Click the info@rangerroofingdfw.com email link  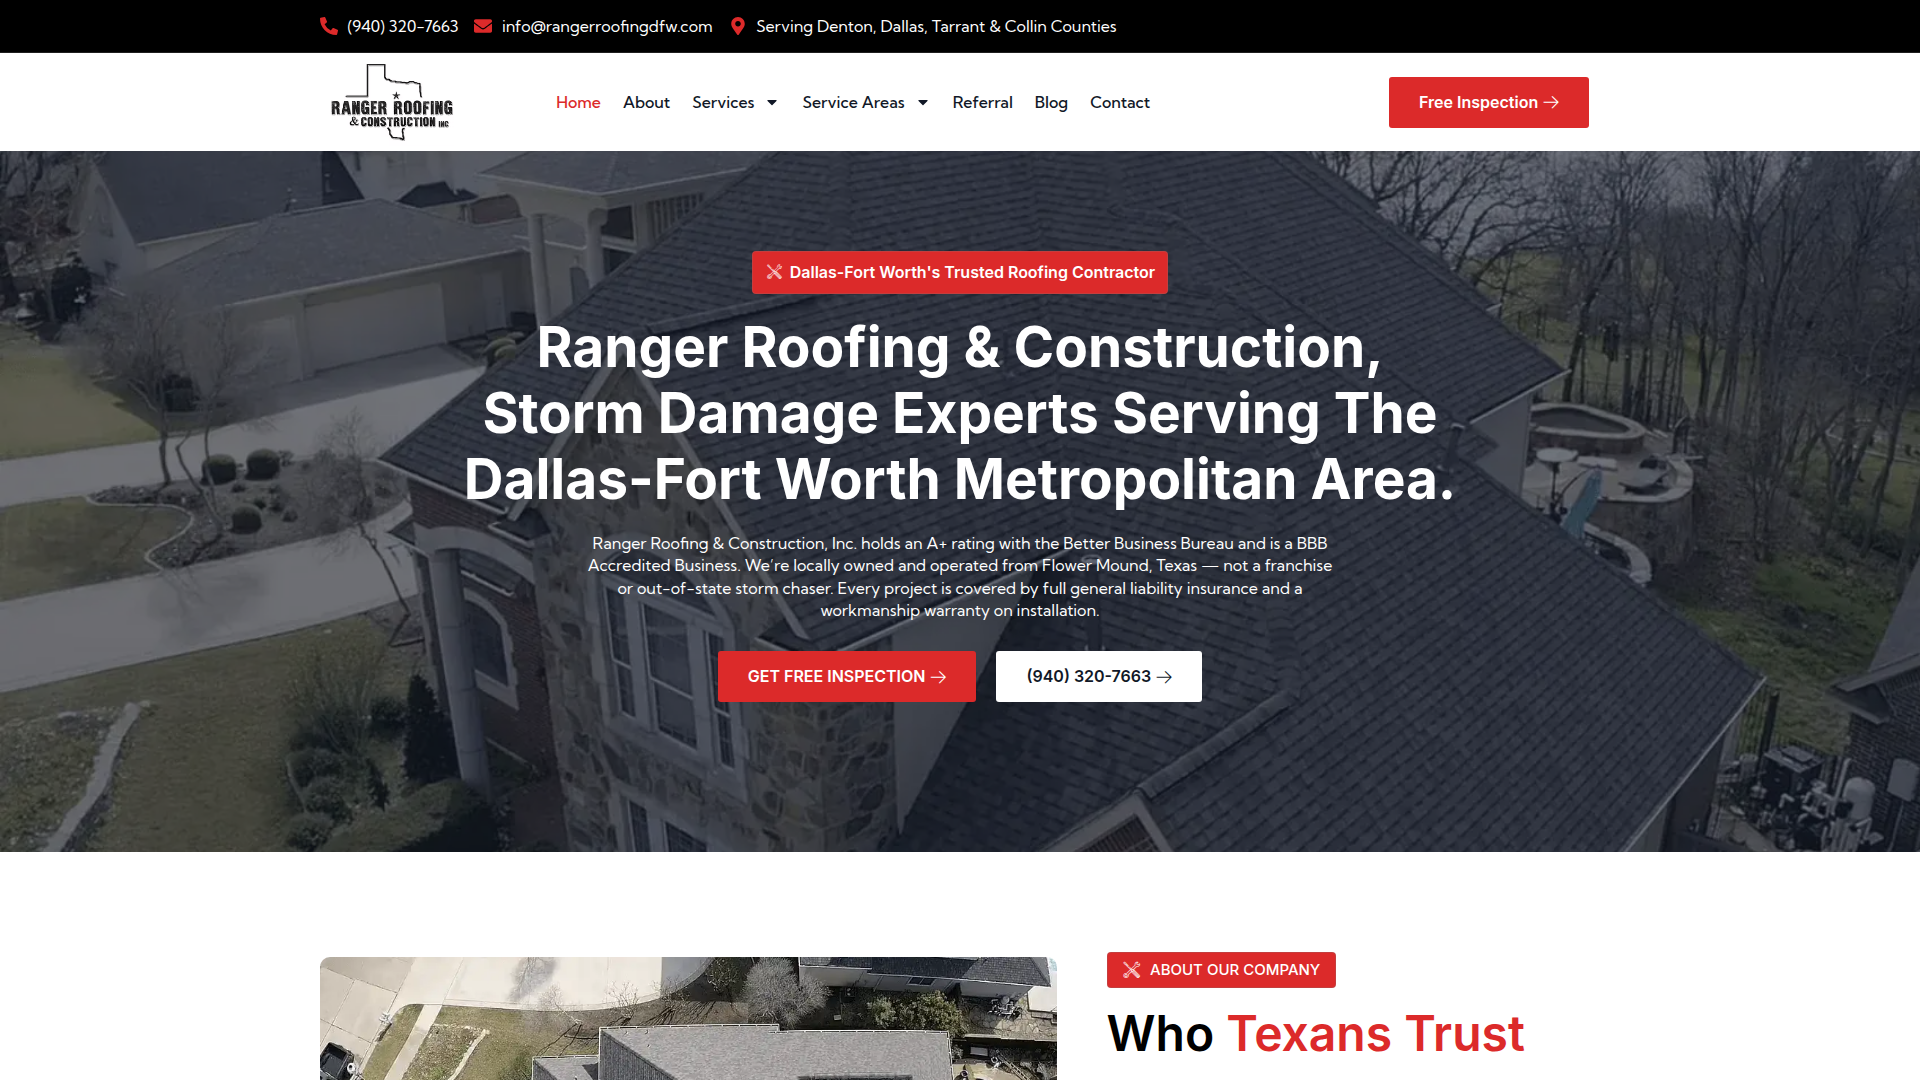coord(607,26)
